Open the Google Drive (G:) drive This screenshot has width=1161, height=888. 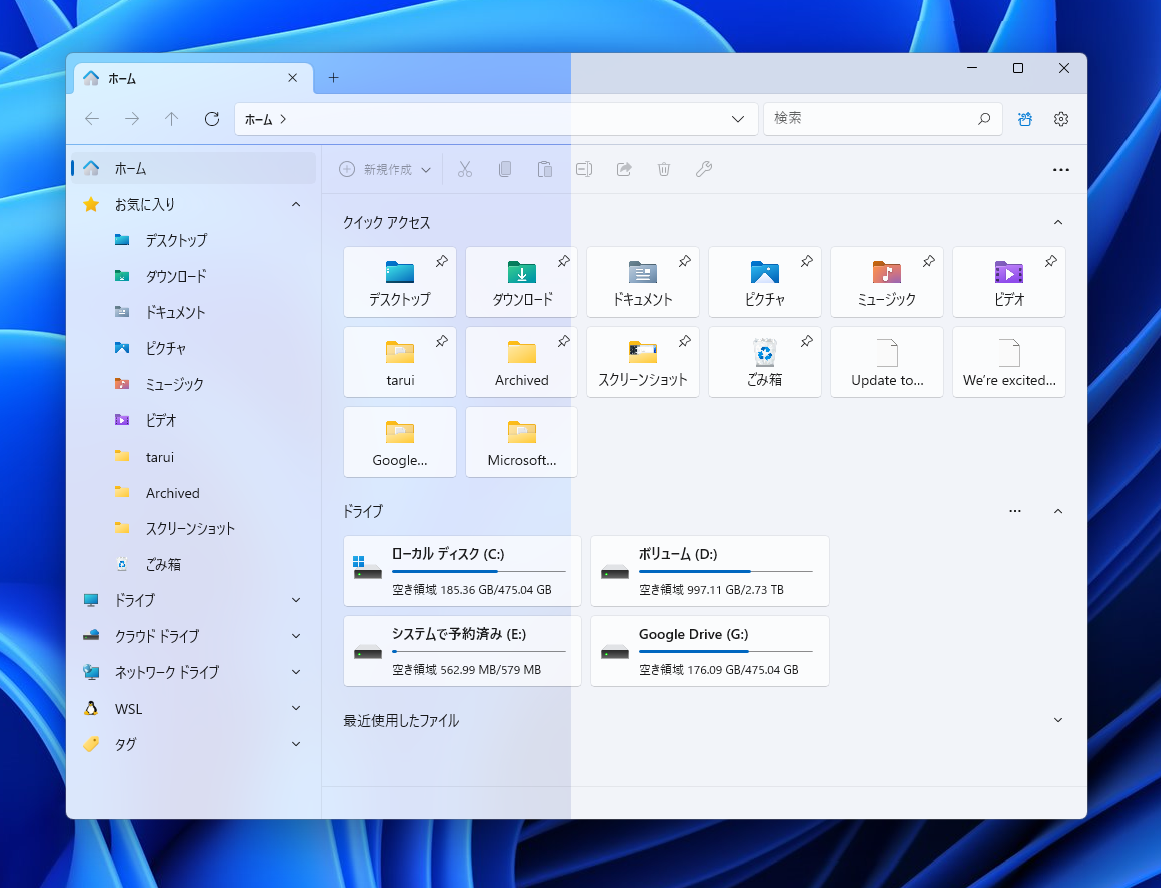point(709,651)
